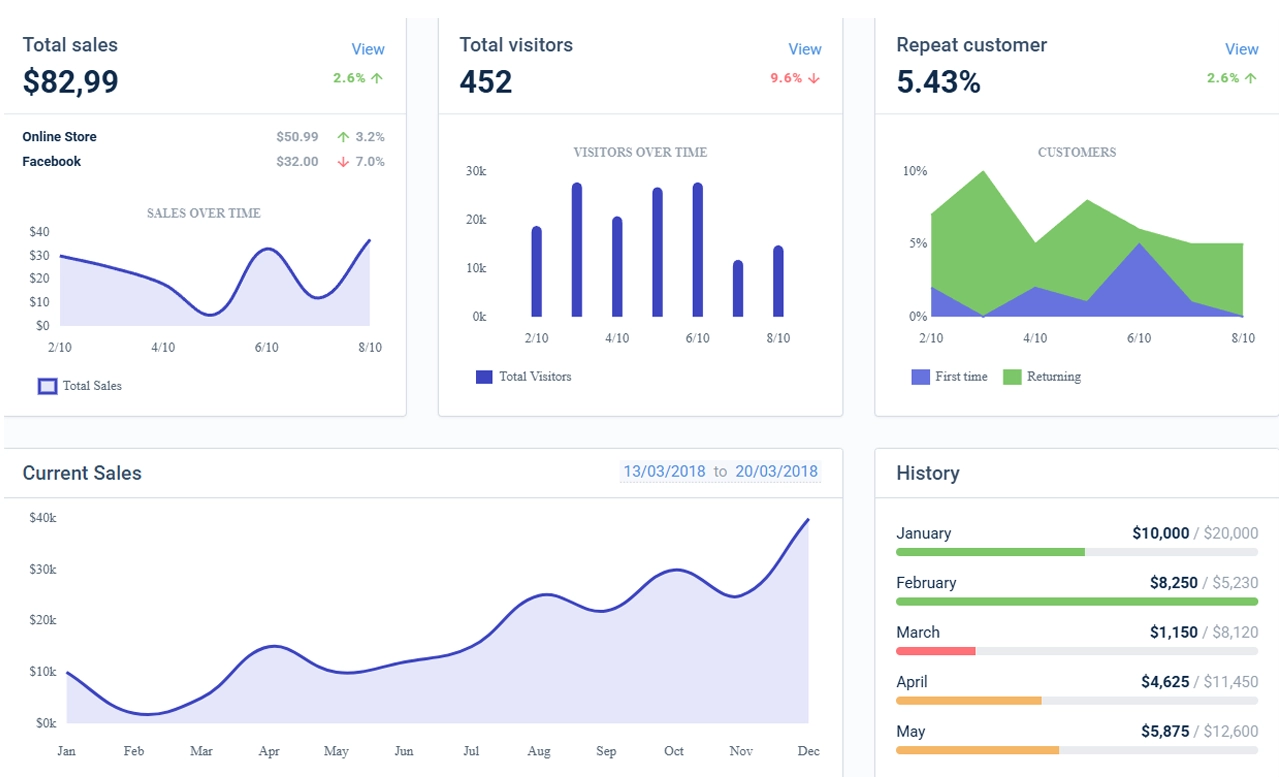Click View link in Repeat customer card

point(1241,49)
